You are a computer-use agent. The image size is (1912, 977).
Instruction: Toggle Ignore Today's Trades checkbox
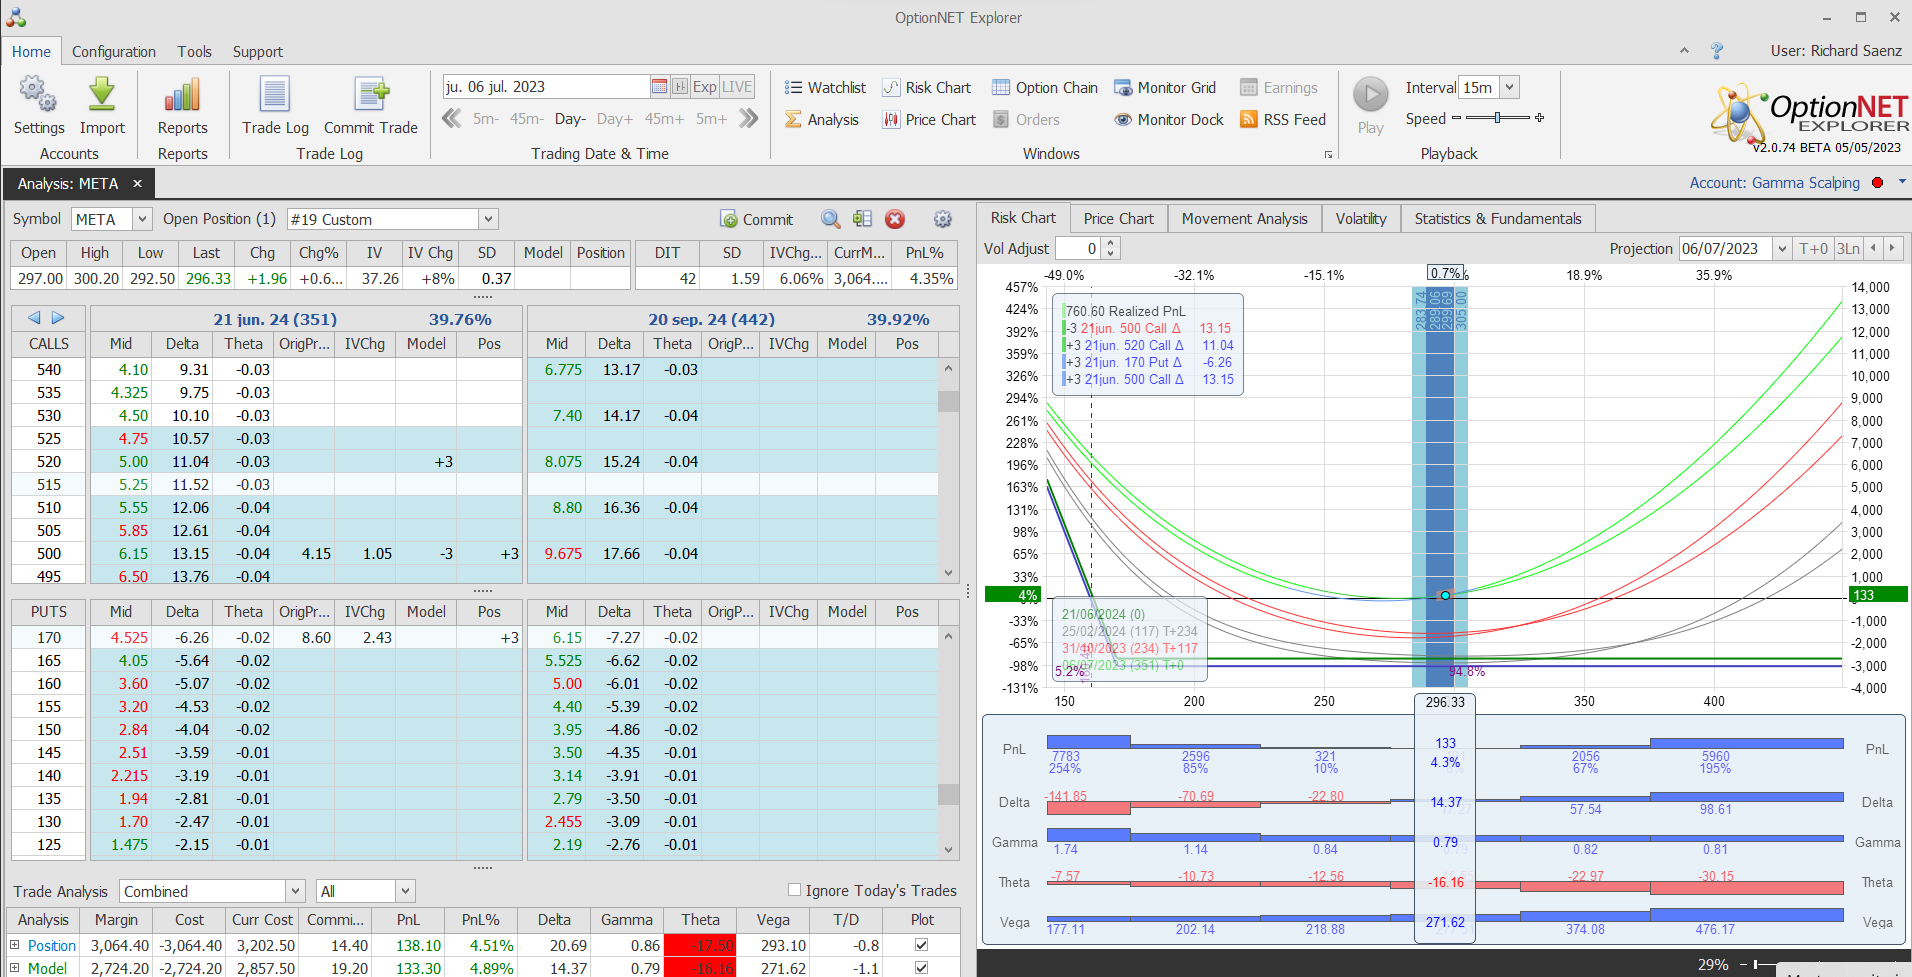click(x=794, y=890)
